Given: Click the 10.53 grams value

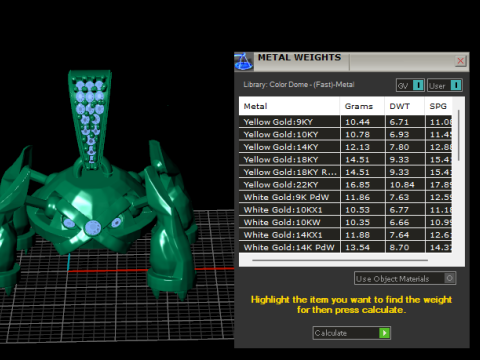Looking at the screenshot, I should coord(357,210).
